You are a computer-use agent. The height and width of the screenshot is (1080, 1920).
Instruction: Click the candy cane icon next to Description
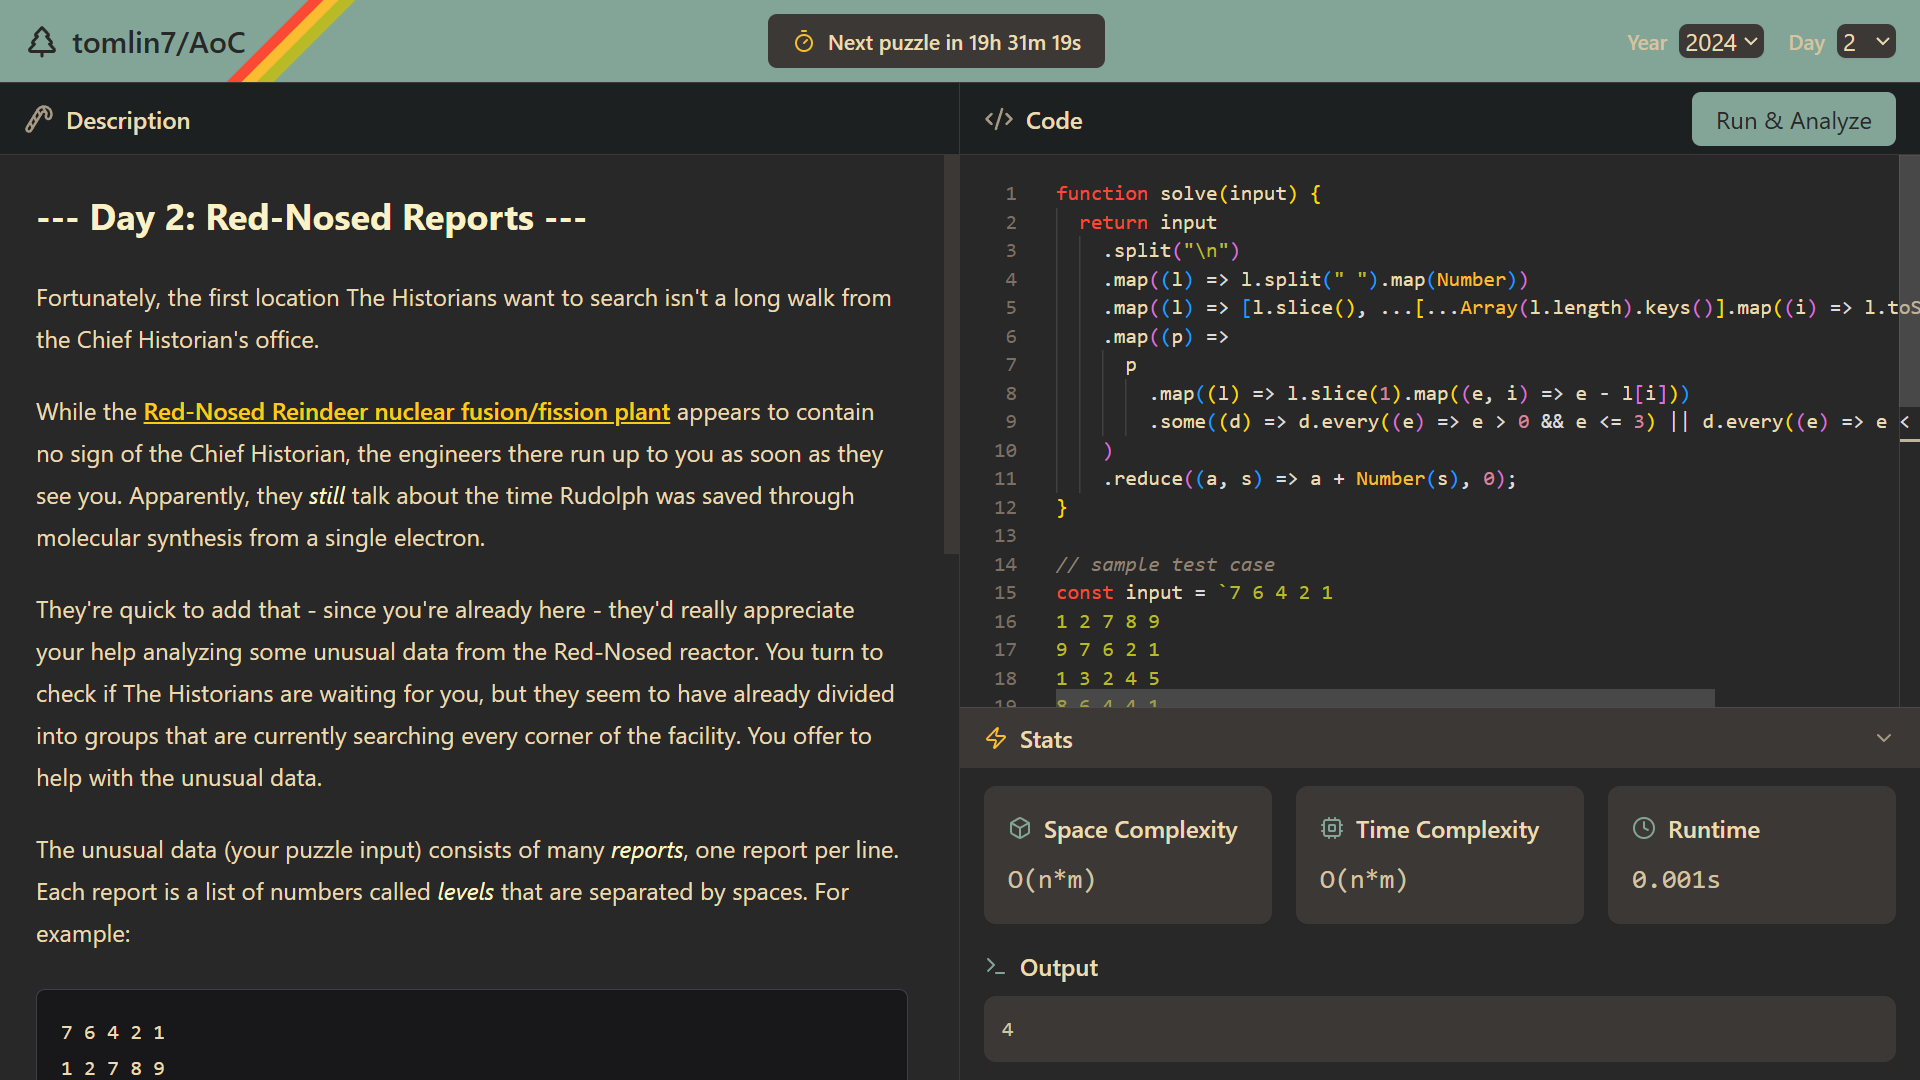39,120
